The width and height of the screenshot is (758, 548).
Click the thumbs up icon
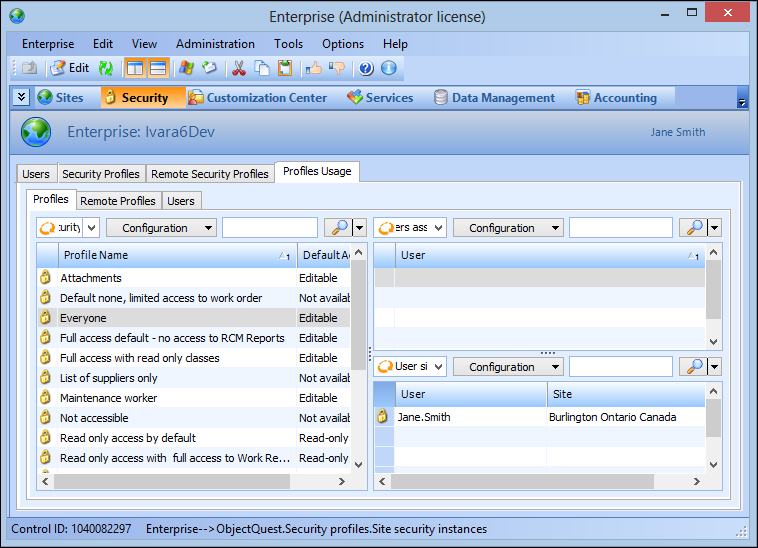coord(314,68)
